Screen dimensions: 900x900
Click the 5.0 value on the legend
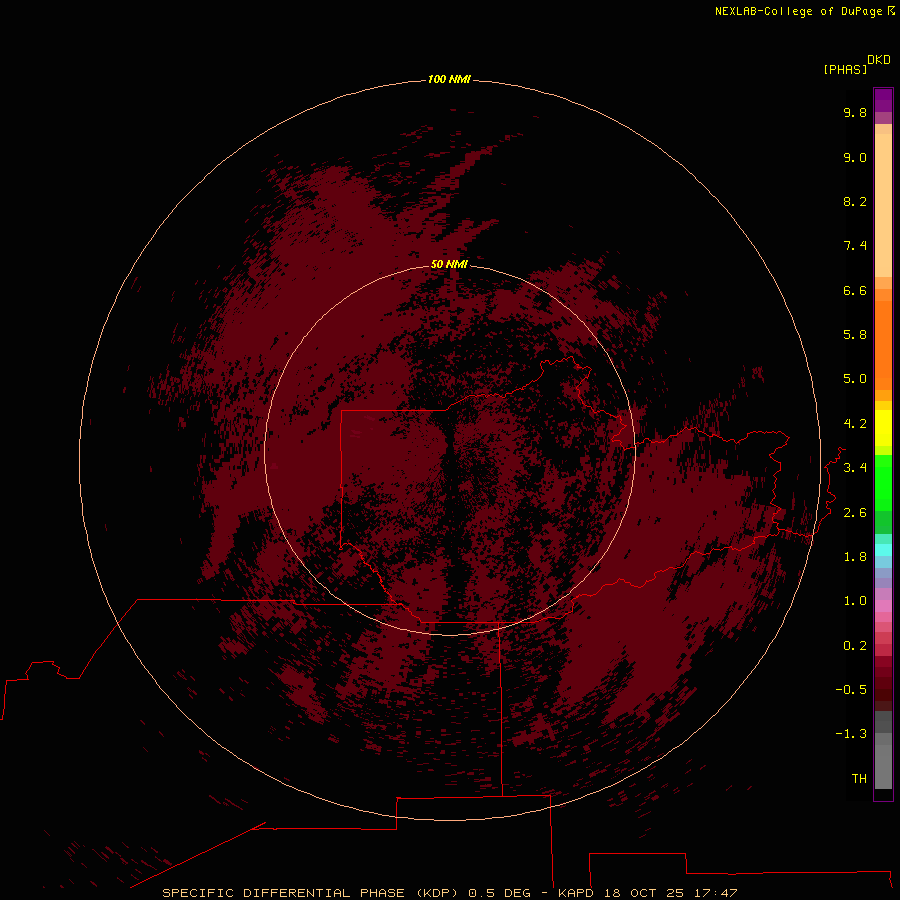tap(855, 379)
